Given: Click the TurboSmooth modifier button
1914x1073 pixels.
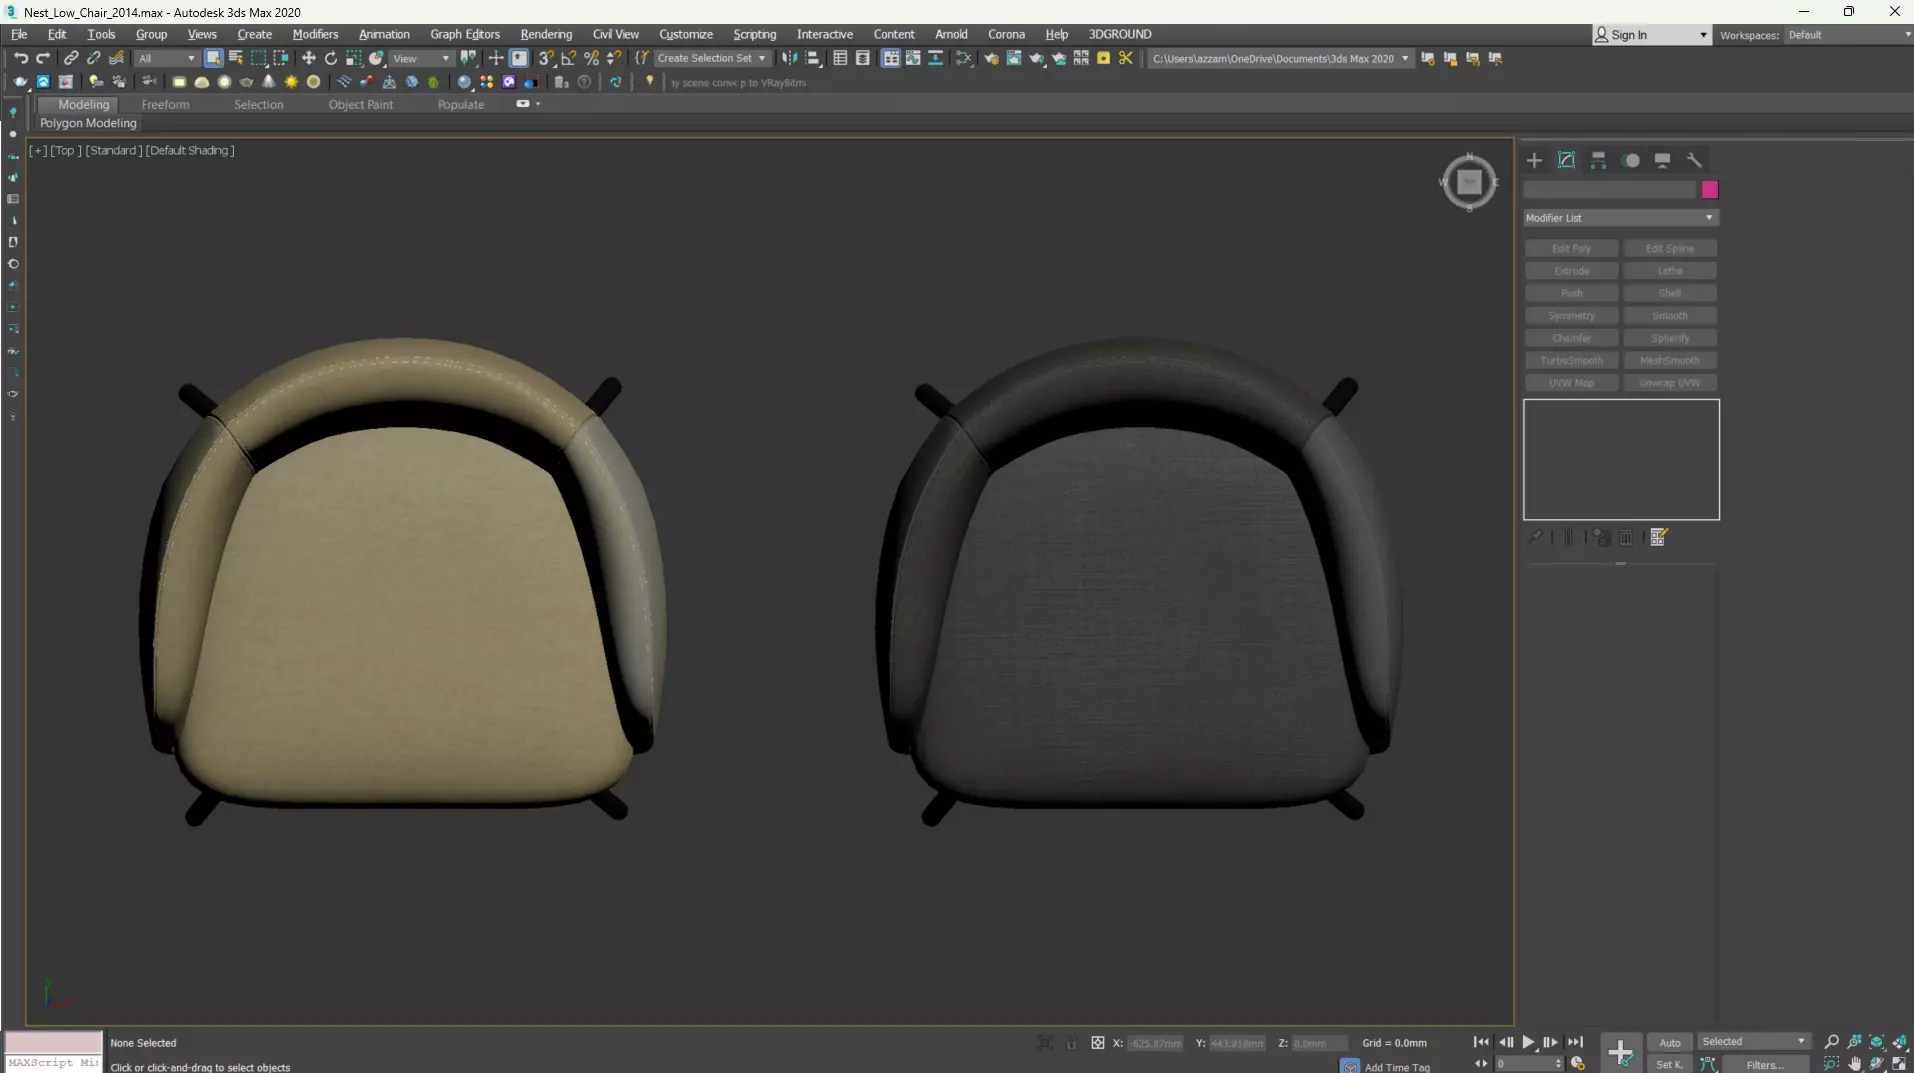Looking at the screenshot, I should tap(1571, 360).
